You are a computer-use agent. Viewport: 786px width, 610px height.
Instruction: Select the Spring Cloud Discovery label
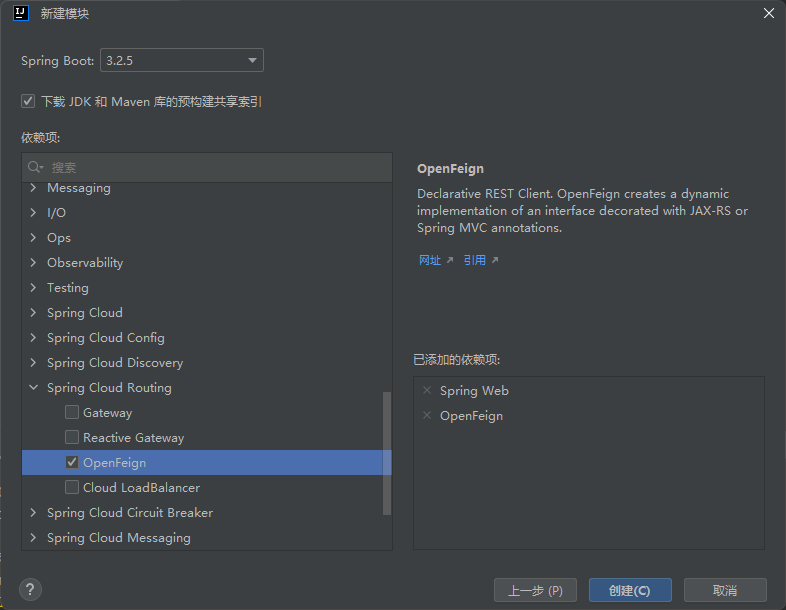115,363
